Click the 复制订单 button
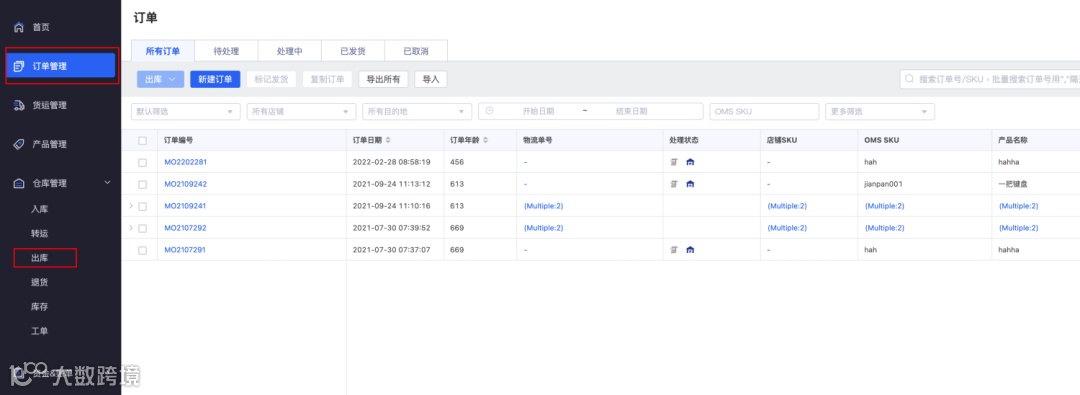The image size is (1080, 395). coord(327,79)
